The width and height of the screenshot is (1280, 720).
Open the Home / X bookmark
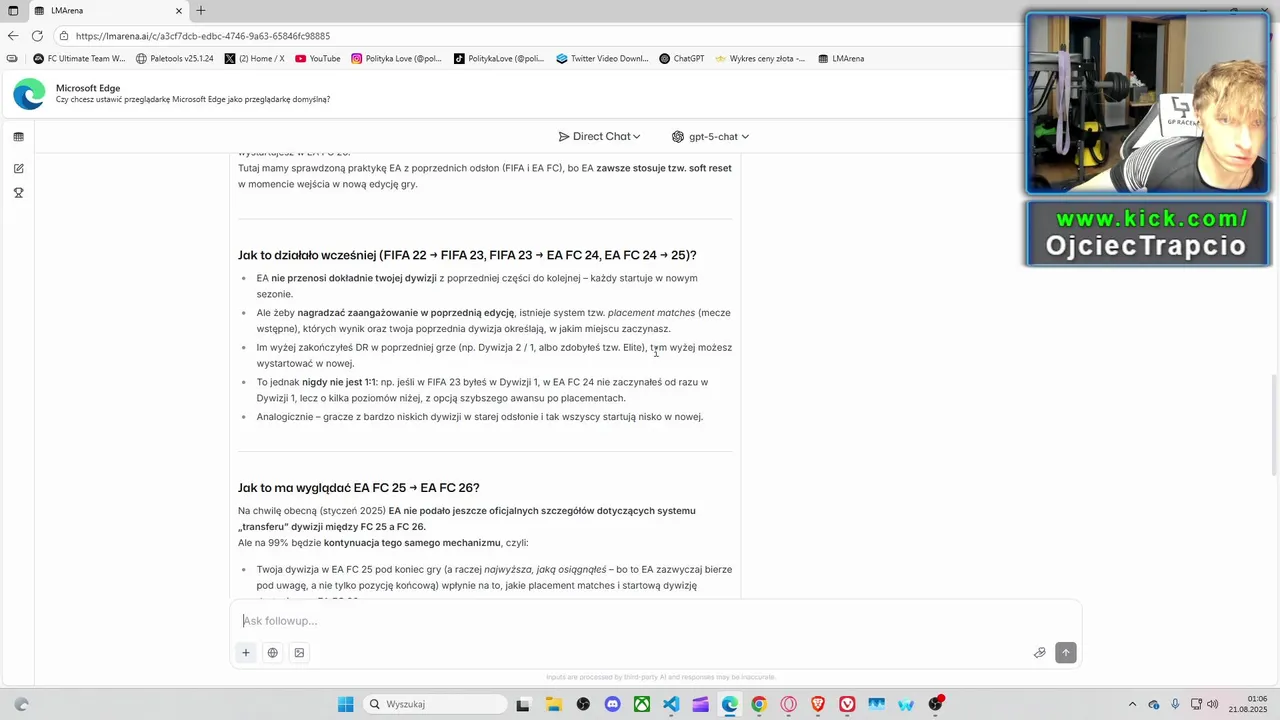(255, 58)
